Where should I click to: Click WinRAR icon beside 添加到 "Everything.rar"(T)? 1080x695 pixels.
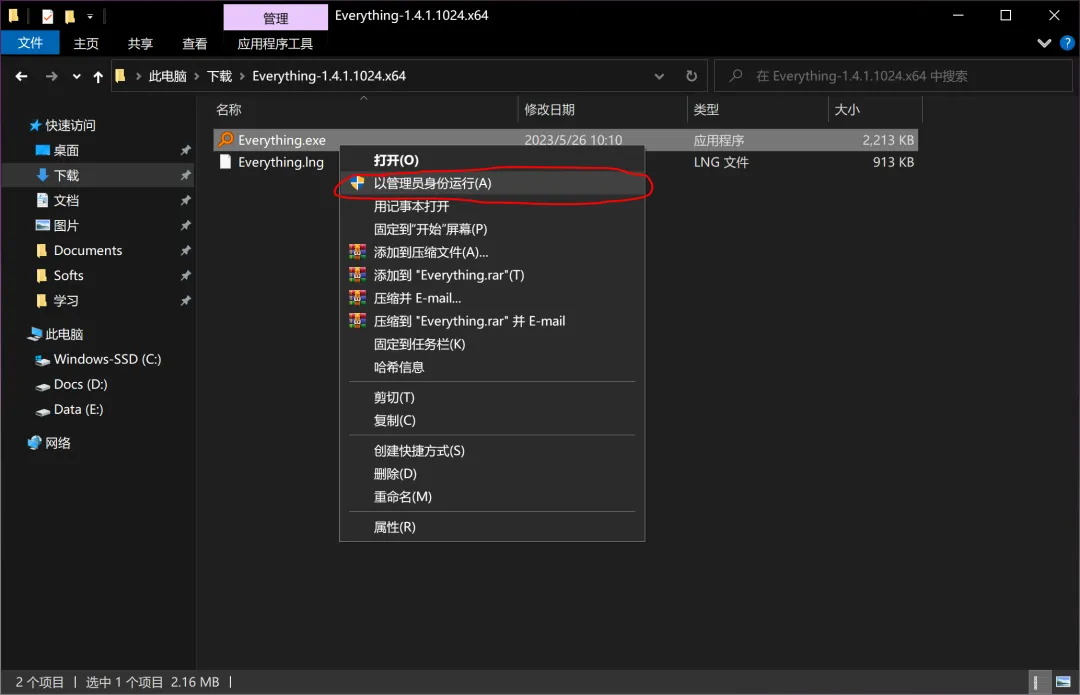(357, 275)
